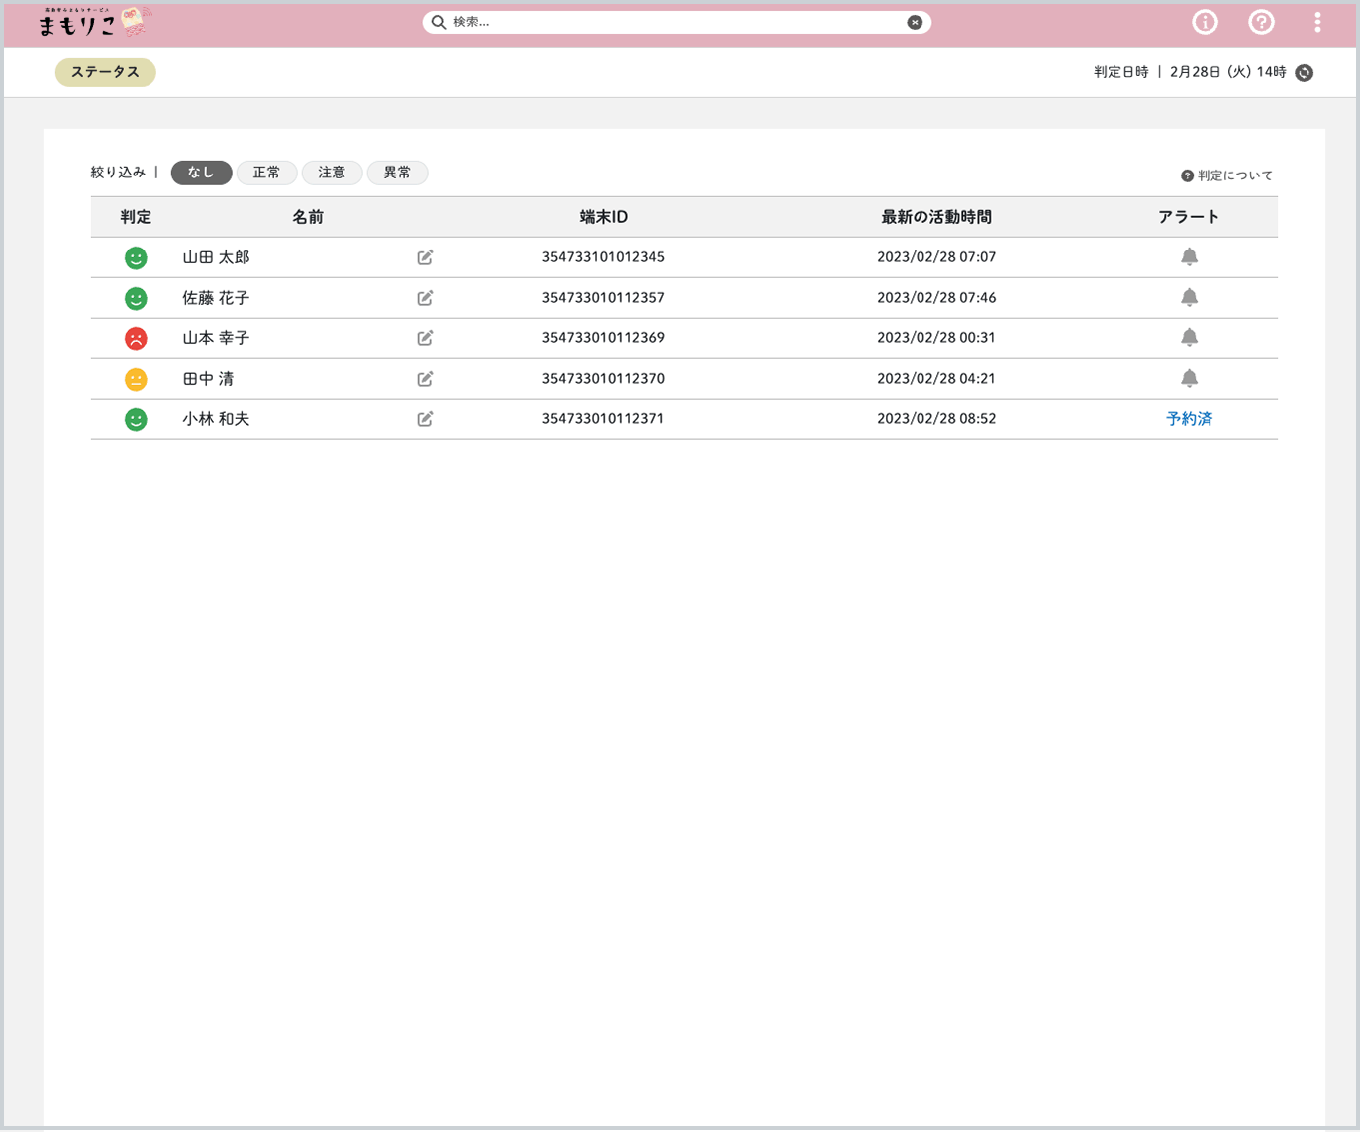Click the red sad face for 山本 幸子
The height and width of the screenshot is (1132, 1360).
click(136, 339)
